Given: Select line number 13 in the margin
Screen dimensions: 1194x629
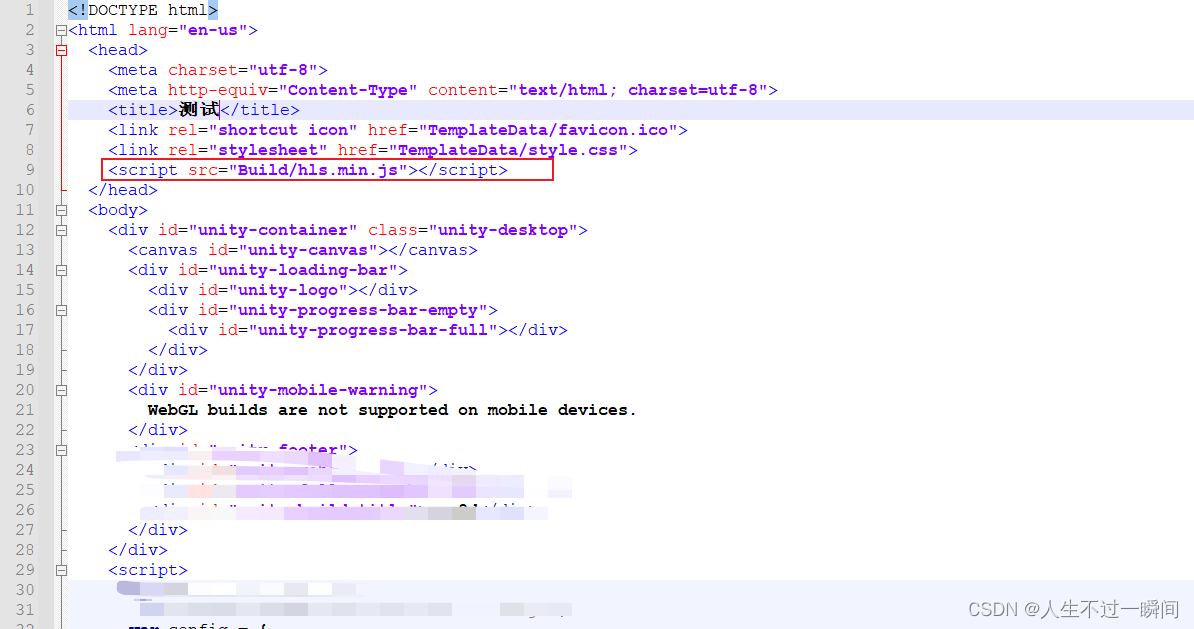Looking at the screenshot, I should (24, 250).
